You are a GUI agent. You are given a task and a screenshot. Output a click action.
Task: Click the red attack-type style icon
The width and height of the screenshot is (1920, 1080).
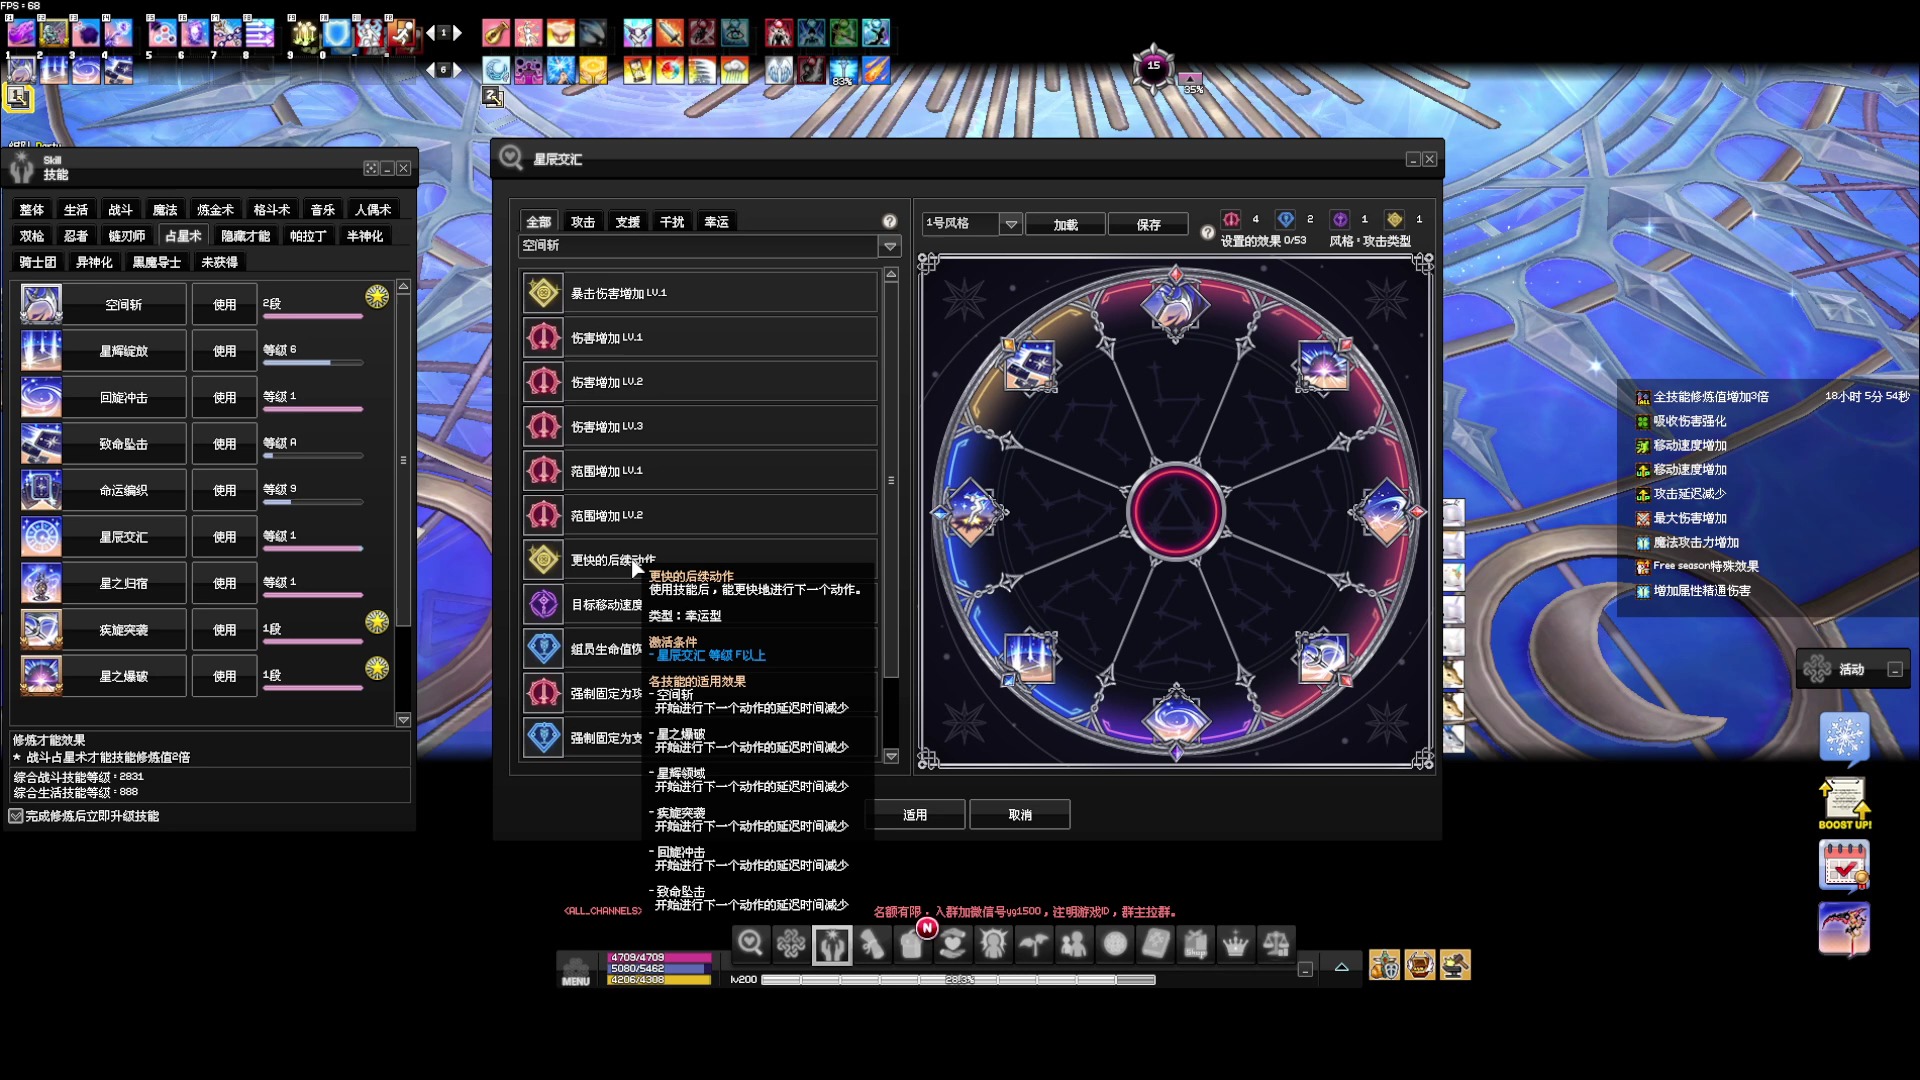[1231, 219]
